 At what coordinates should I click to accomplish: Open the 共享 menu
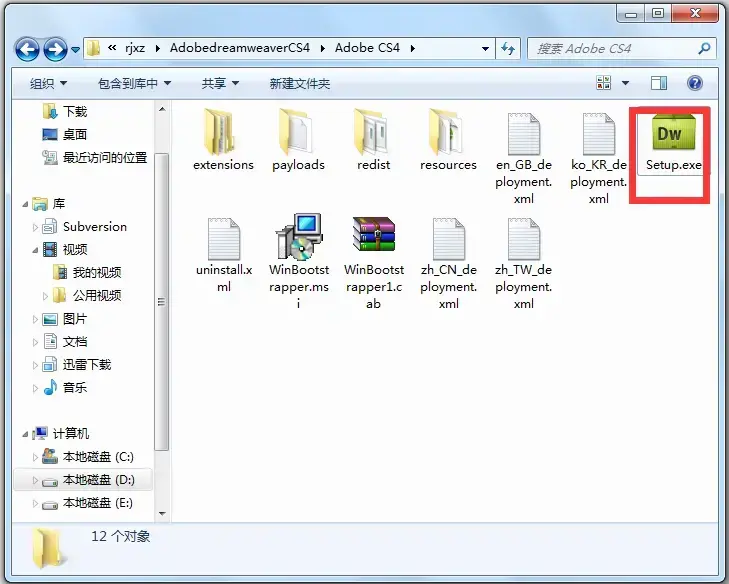click(220, 84)
